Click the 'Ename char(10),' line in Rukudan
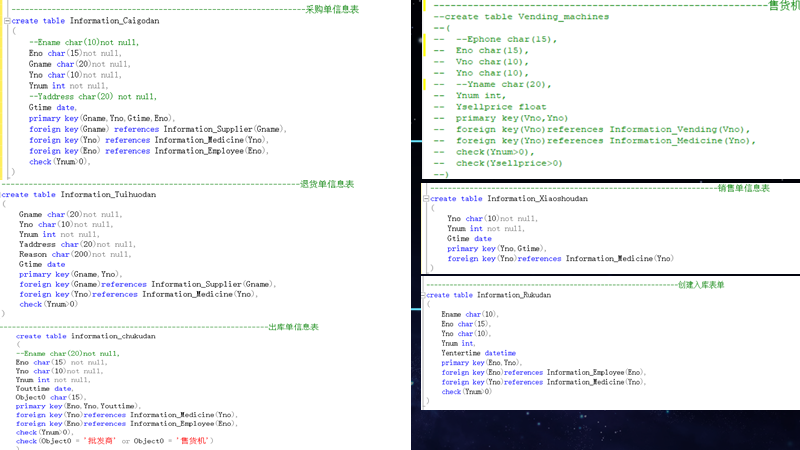The width and height of the screenshot is (800, 450). (x=470, y=314)
